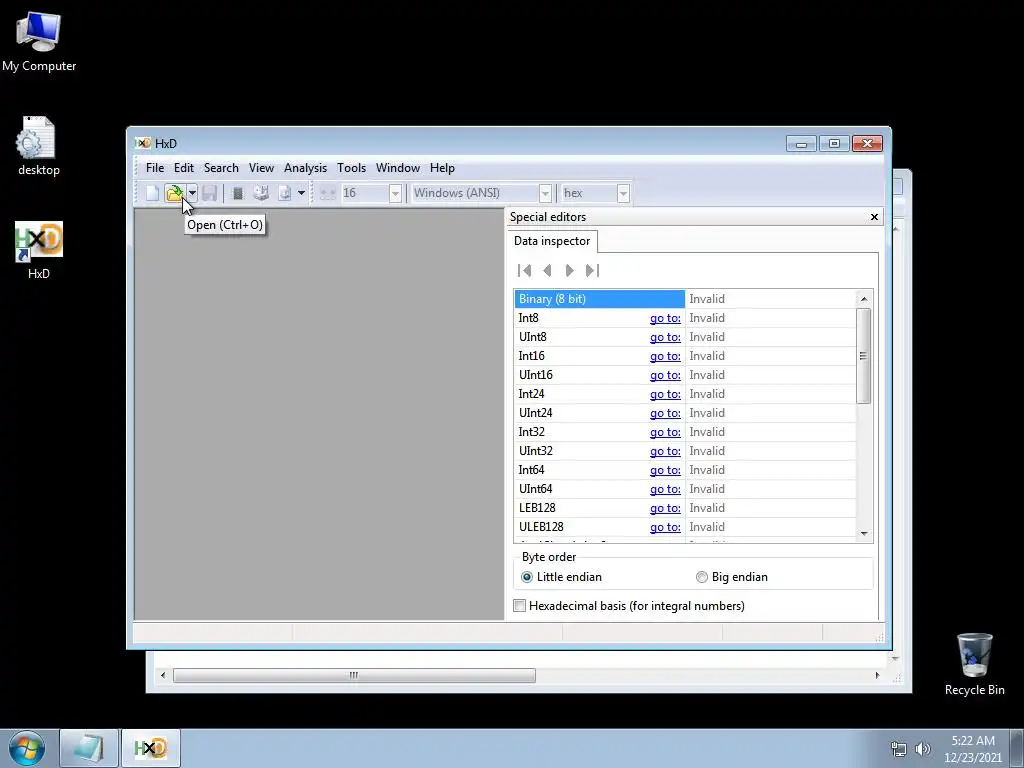Enable Hexadecimal basis for integral numbers
Image resolution: width=1024 pixels, height=768 pixels.
(x=630, y=605)
